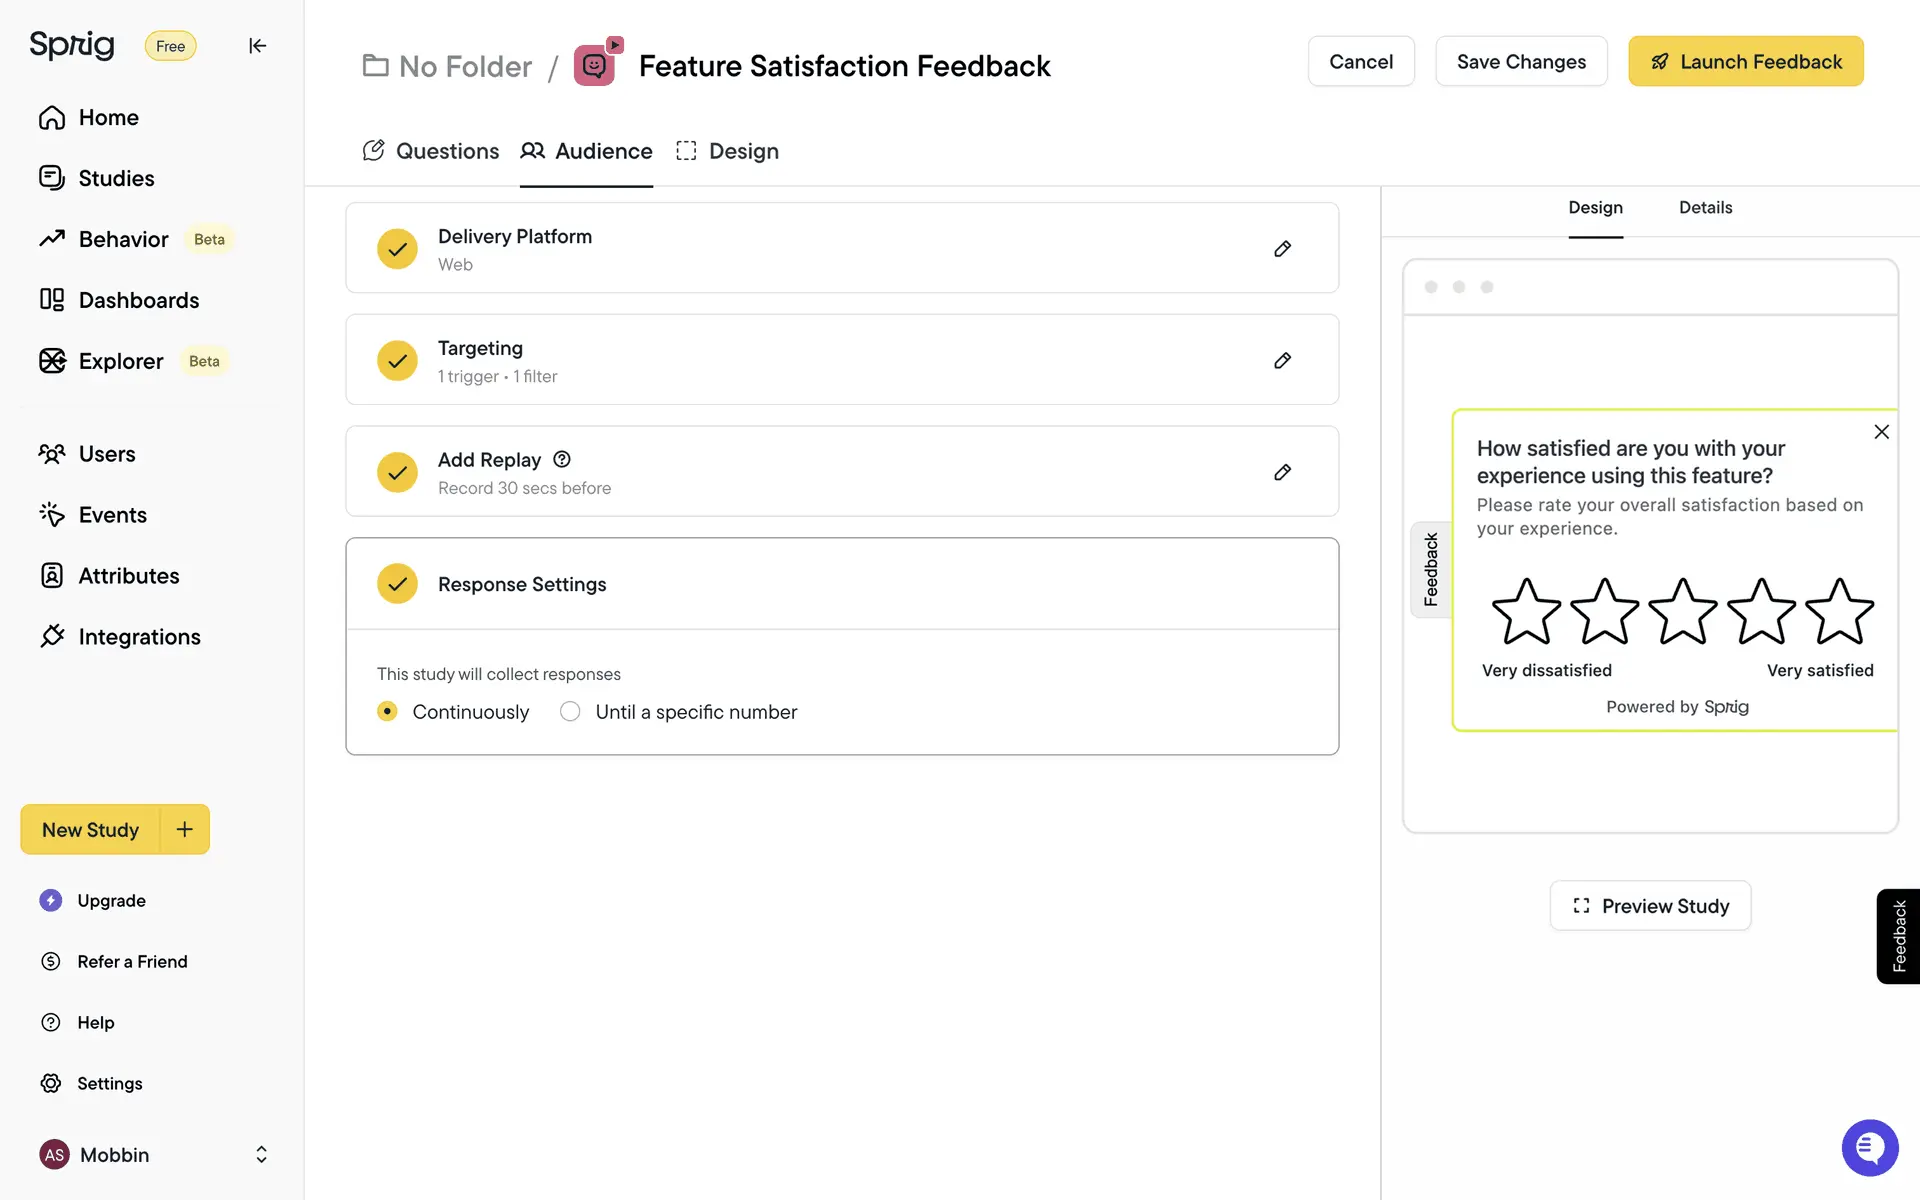1920x1200 pixels.
Task: Open the study emoji icon picker
Action: tap(595, 66)
